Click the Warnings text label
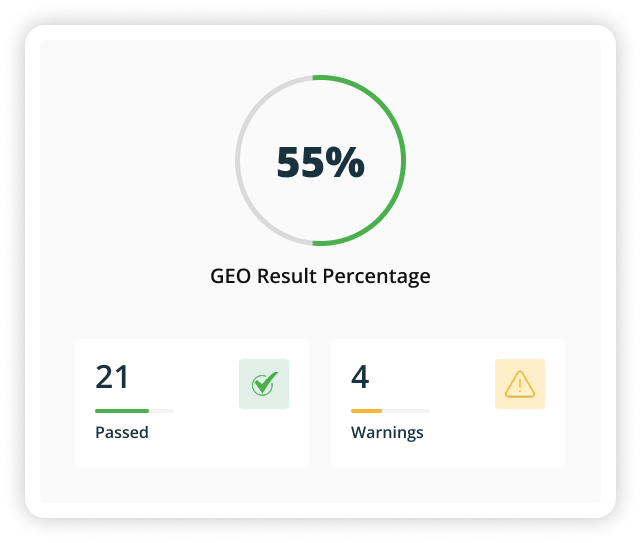The image size is (641, 543). tap(387, 433)
